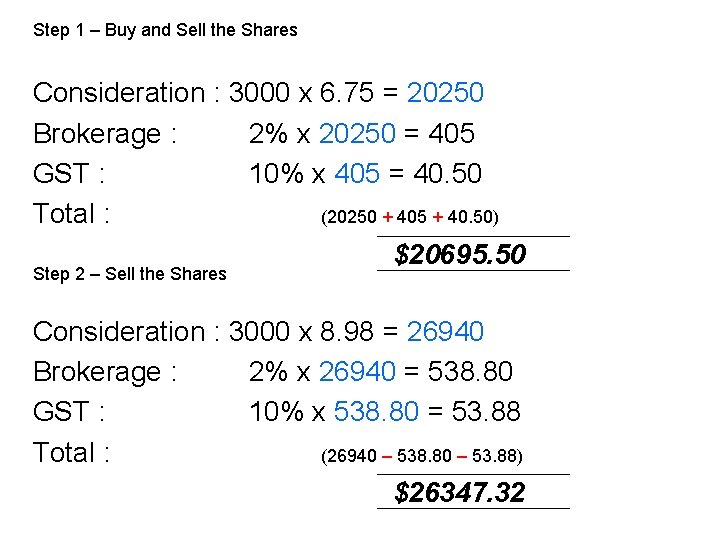Viewport: 720px width, 540px height.
Task: Click the 'GST :' label under Step 1
Action: 69,174
